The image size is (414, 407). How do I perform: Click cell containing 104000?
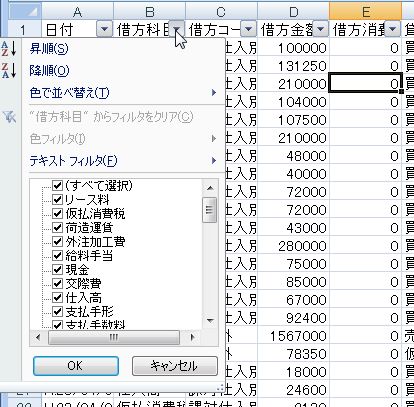[x=293, y=102]
